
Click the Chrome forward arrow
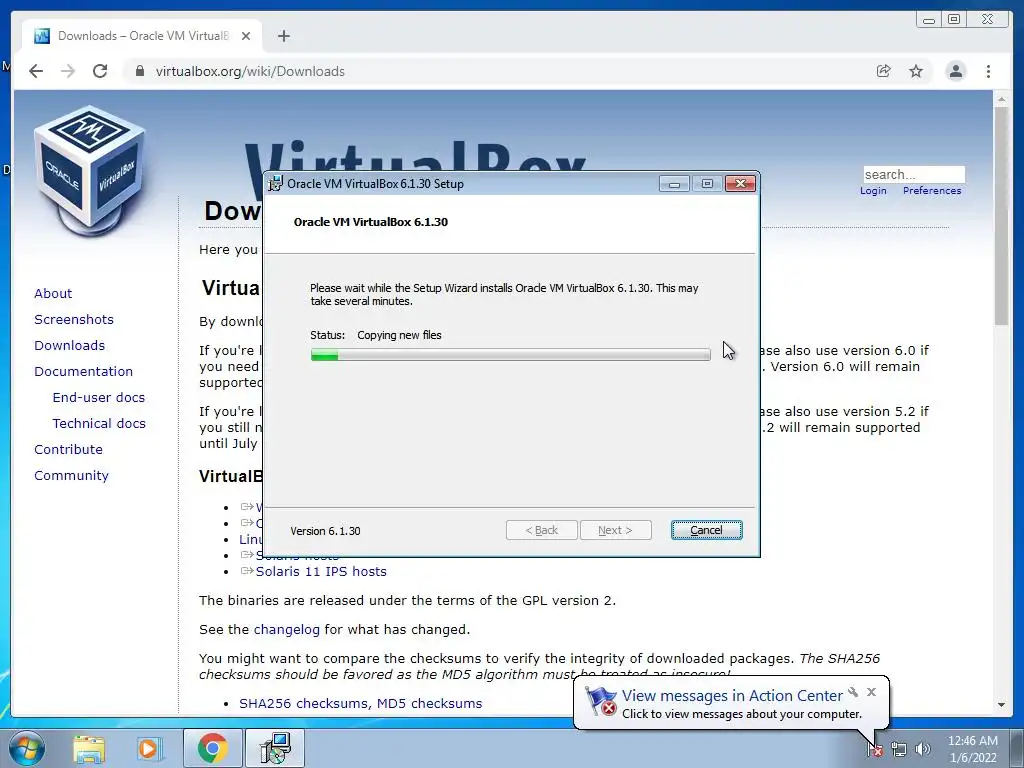click(68, 71)
